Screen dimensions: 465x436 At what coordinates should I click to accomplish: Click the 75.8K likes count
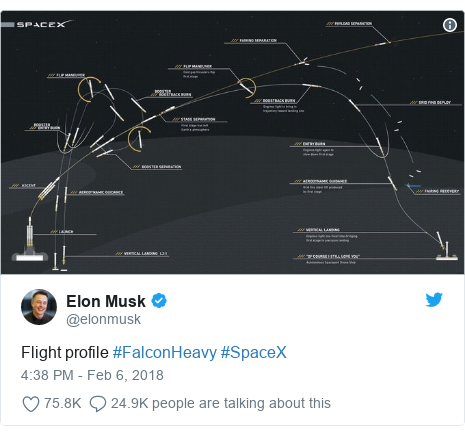pos(62,403)
